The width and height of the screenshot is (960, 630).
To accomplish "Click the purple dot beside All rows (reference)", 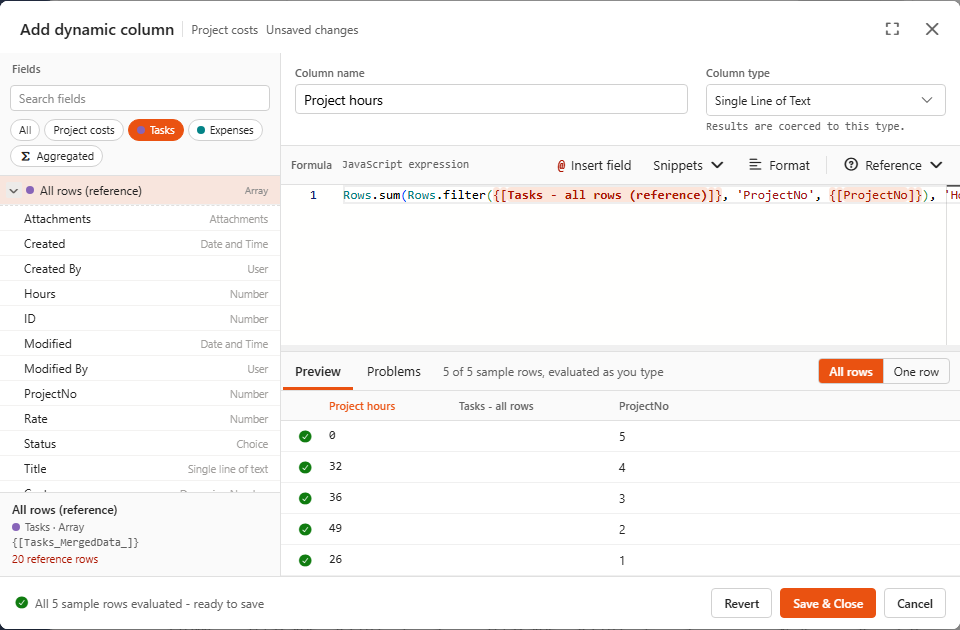I will [x=30, y=190].
